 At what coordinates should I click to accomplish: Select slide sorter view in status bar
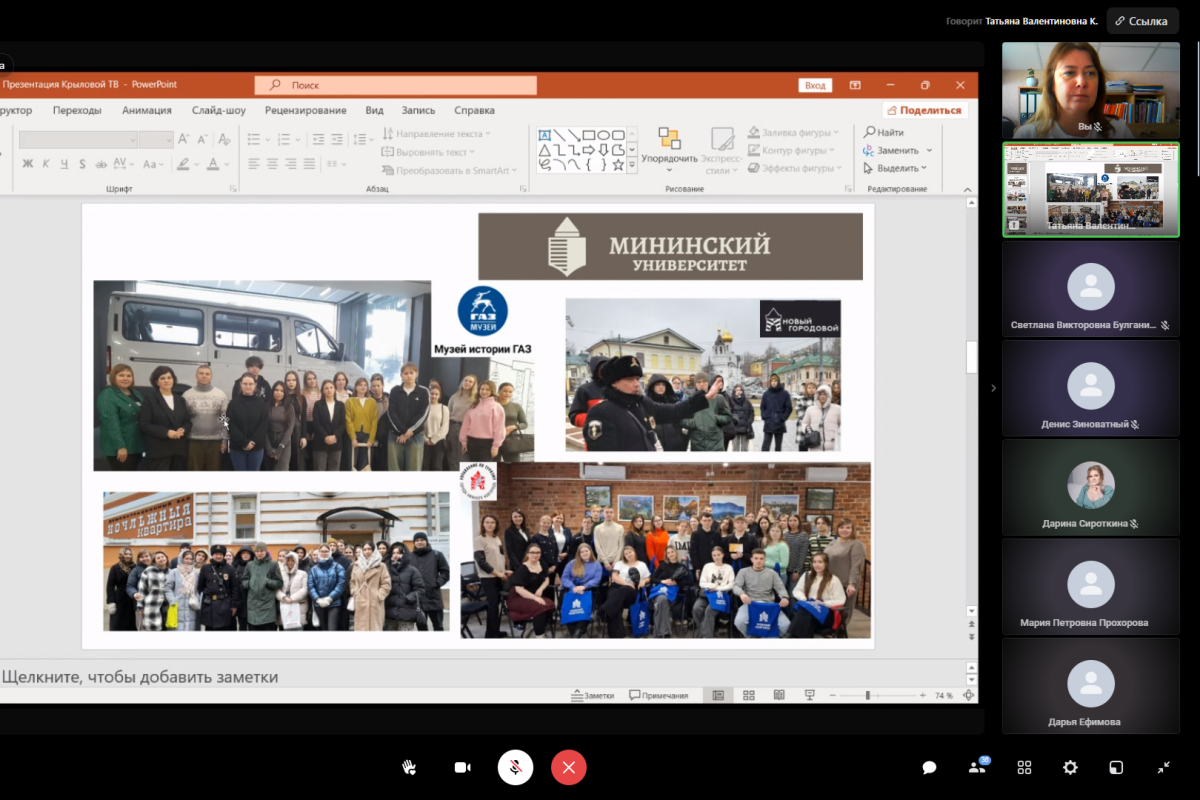point(749,695)
